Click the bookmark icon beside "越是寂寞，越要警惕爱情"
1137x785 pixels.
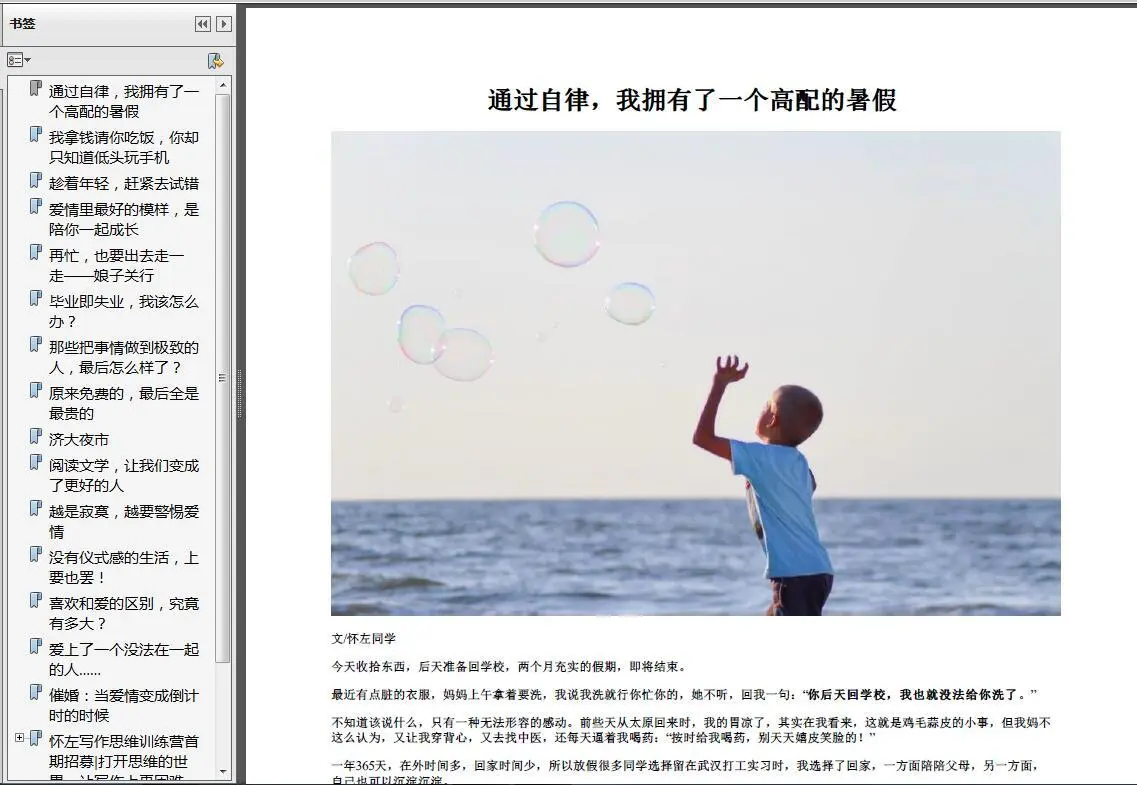click(x=36, y=508)
